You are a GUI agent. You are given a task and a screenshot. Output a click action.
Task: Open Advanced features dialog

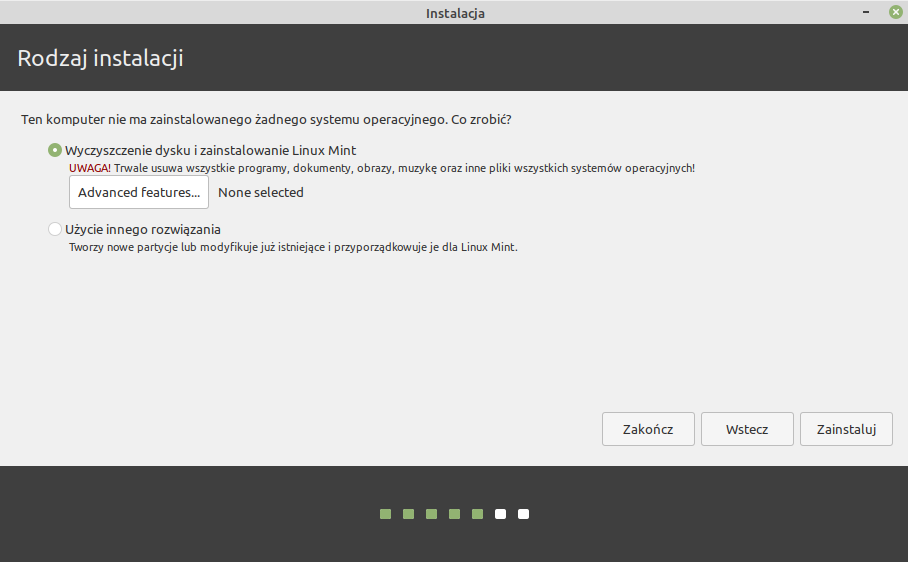(x=139, y=192)
